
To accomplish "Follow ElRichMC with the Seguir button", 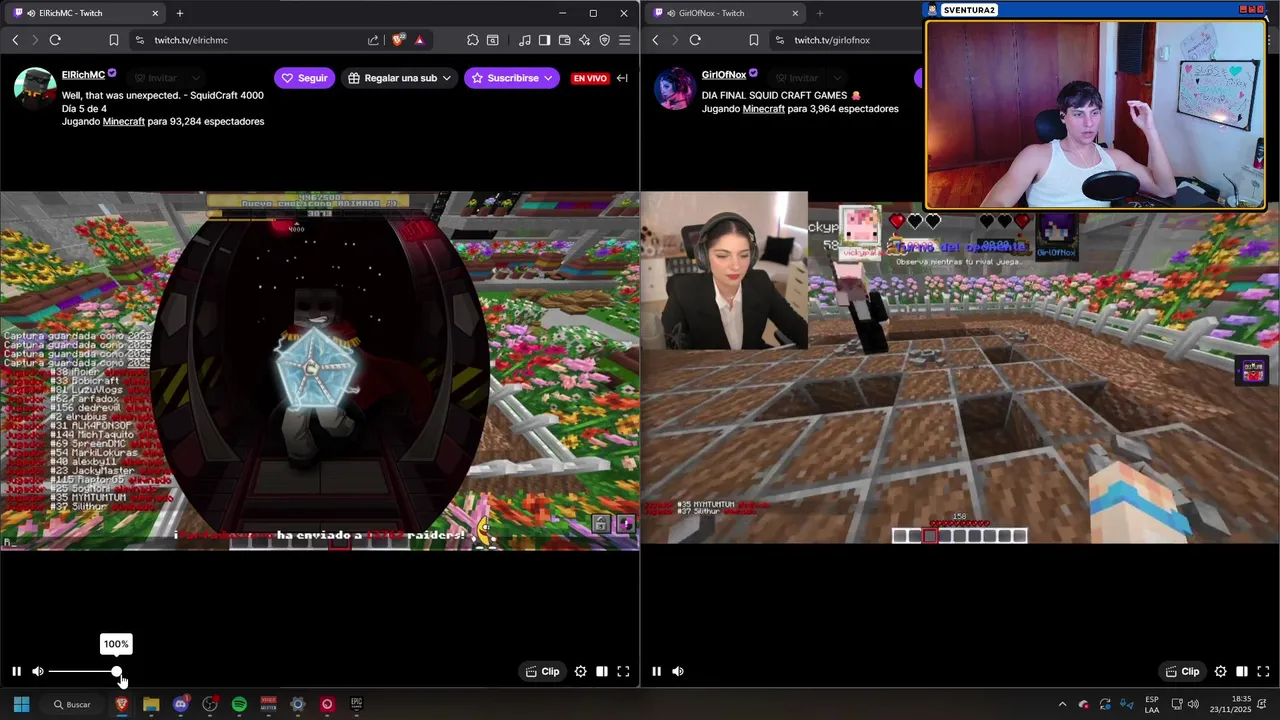I will coord(305,78).
